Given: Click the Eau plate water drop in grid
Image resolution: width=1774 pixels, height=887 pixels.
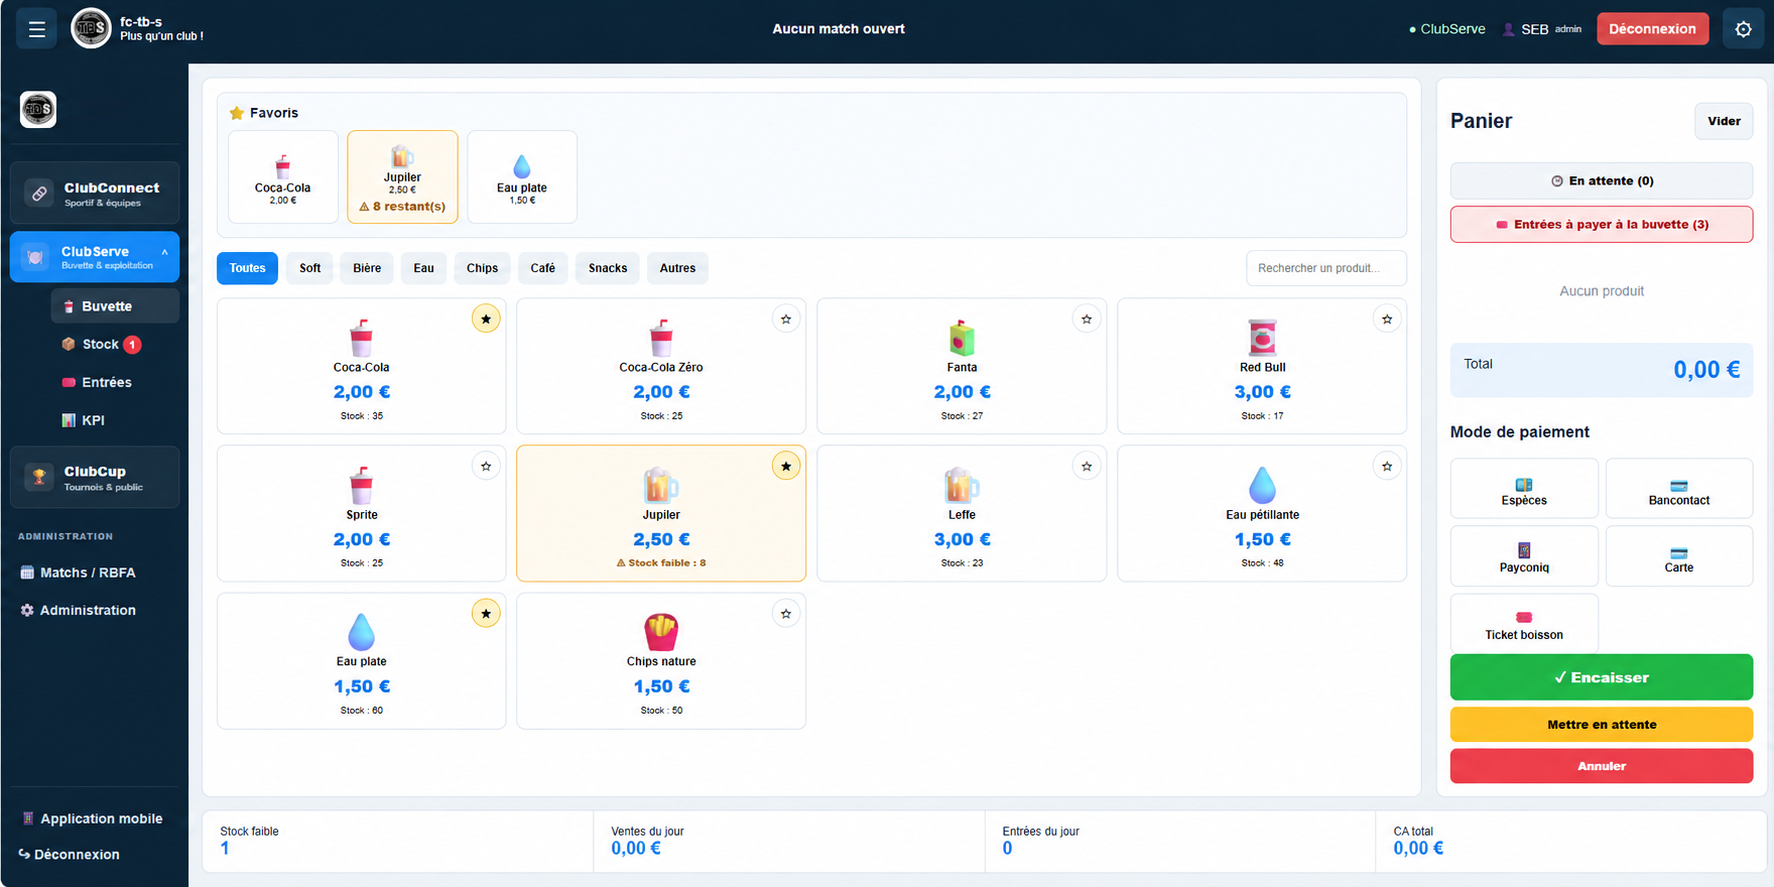Looking at the screenshot, I should pos(361,632).
